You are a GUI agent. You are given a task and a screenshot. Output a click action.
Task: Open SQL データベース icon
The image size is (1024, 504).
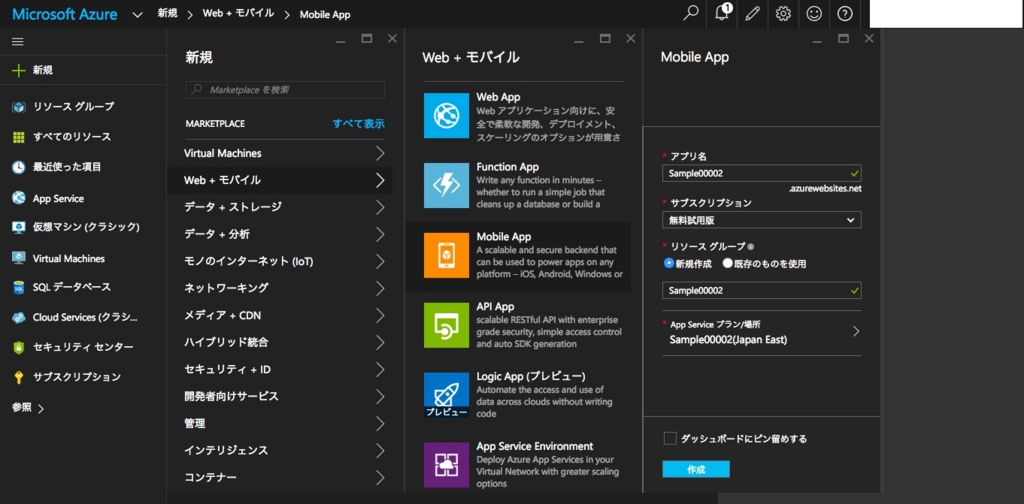point(19,287)
